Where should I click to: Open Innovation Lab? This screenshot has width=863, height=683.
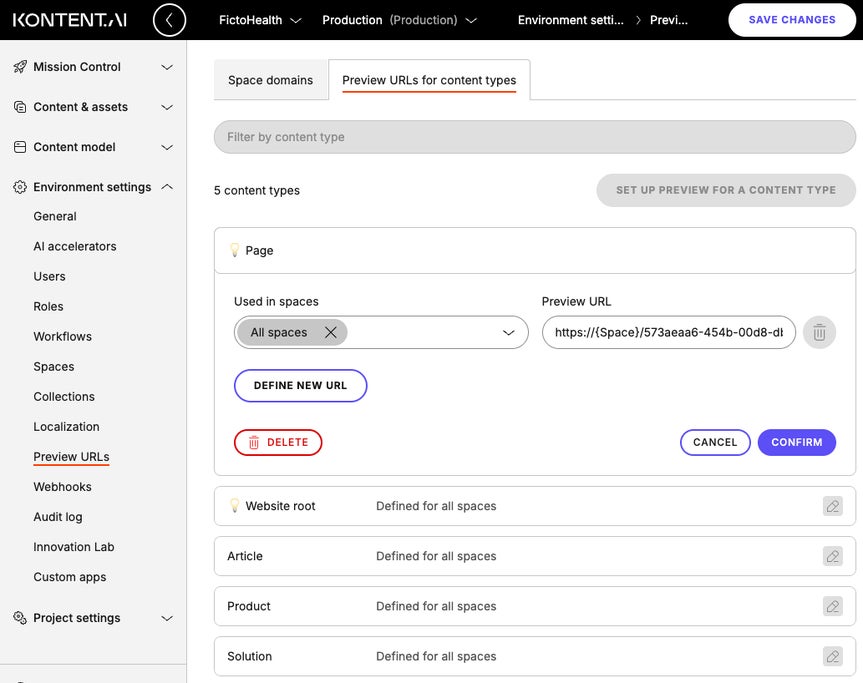[x=74, y=547]
